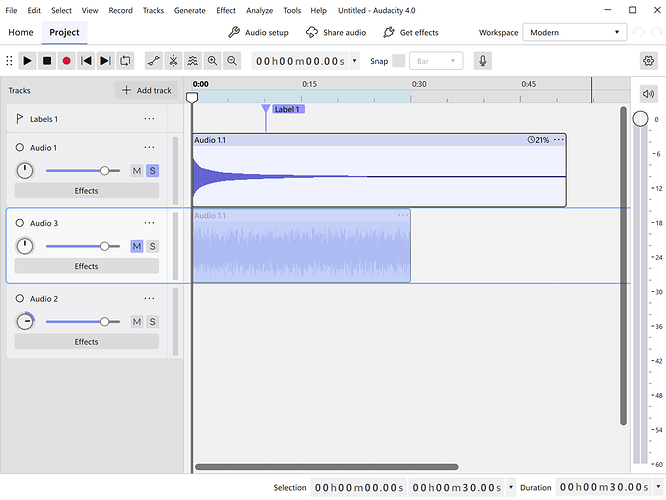The width and height of the screenshot is (666, 500).
Task: Click the Add track button
Action: (146, 90)
